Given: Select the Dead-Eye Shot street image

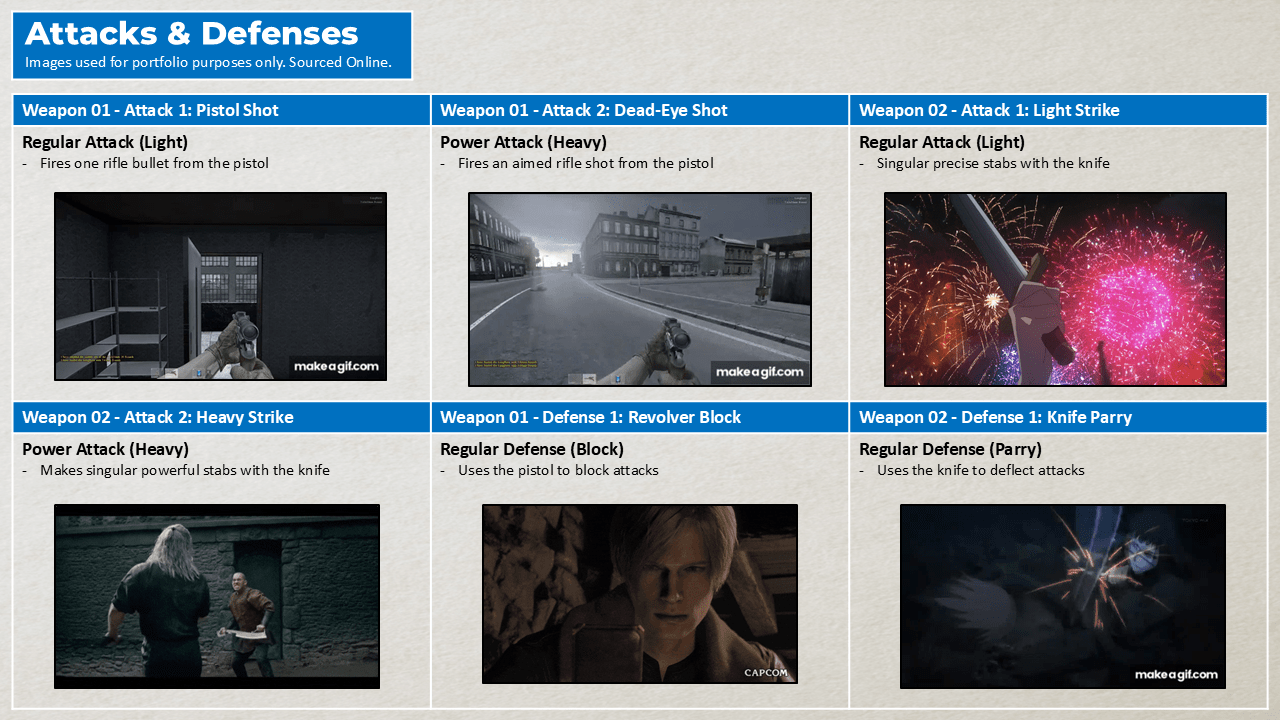Looking at the screenshot, I should pos(639,289).
